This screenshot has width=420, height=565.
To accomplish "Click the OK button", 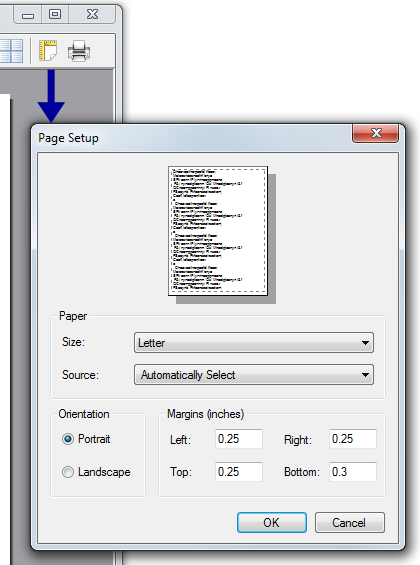I will [272, 522].
